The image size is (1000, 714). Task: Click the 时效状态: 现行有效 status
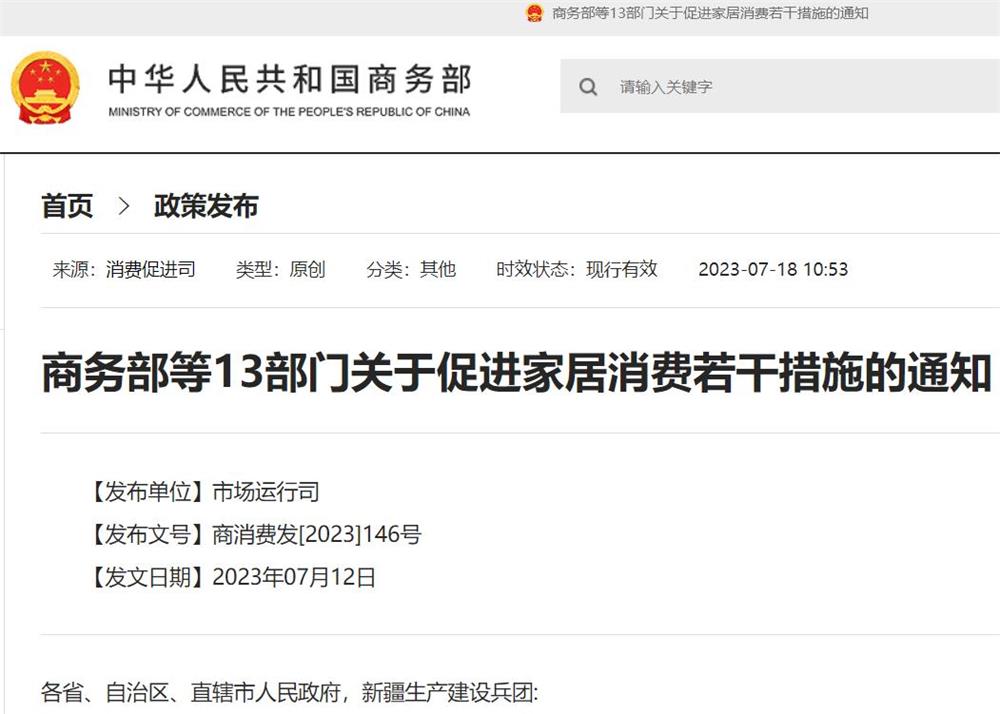(577, 269)
